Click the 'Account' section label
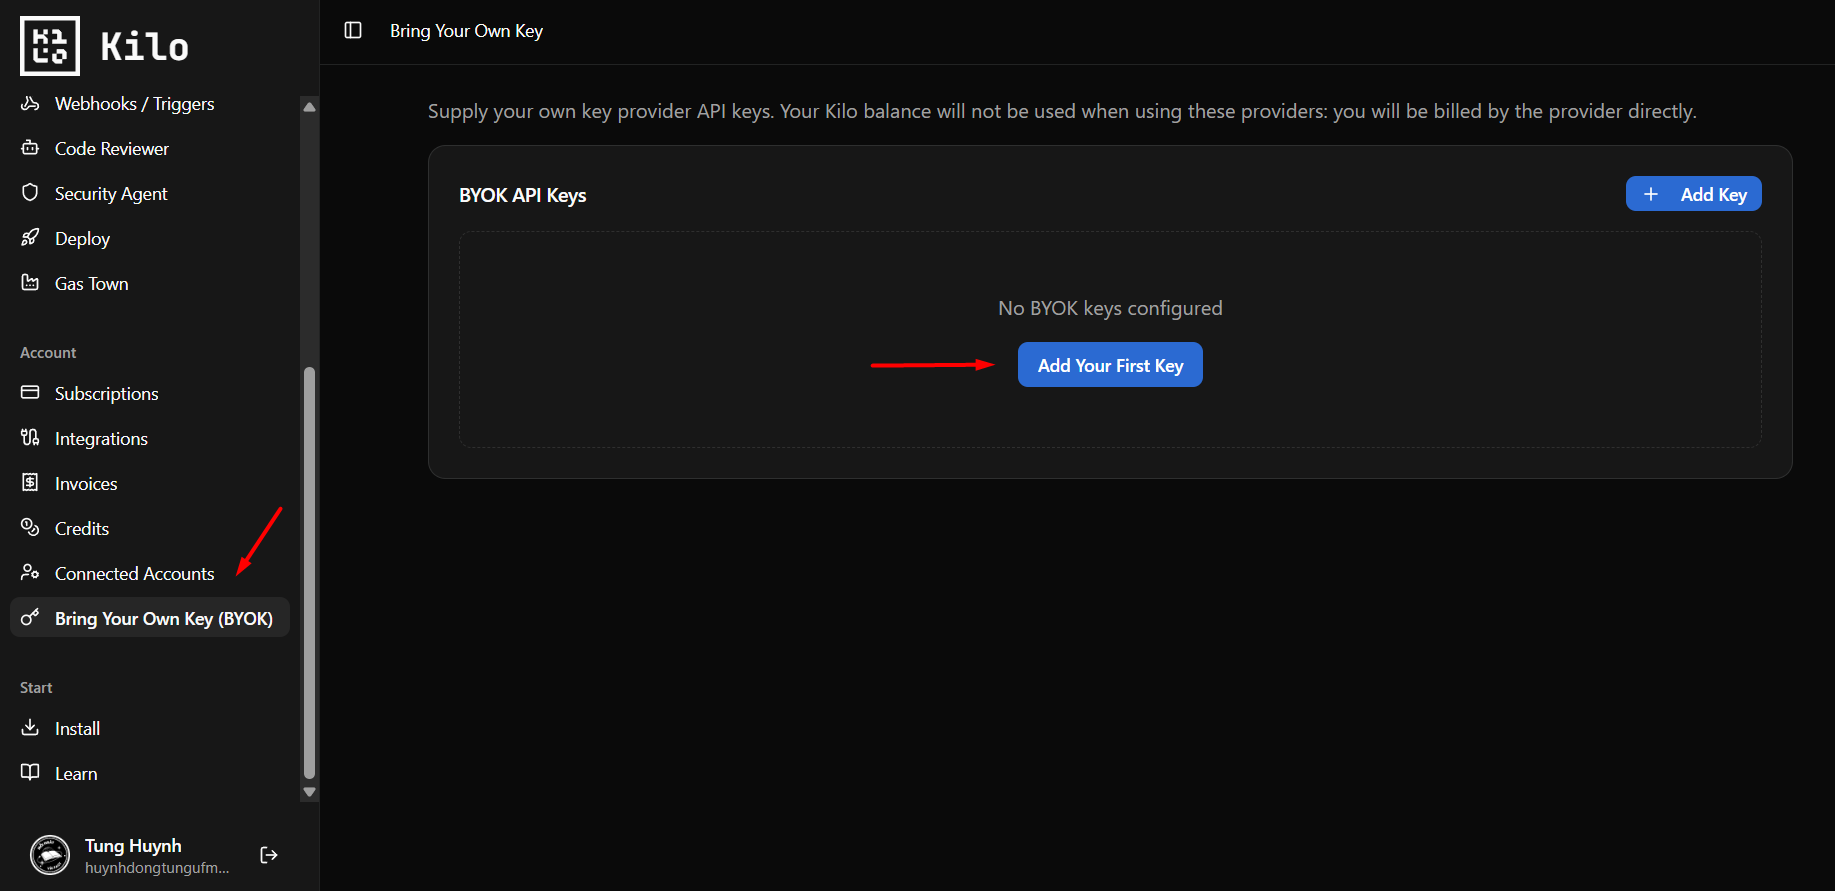 point(48,353)
